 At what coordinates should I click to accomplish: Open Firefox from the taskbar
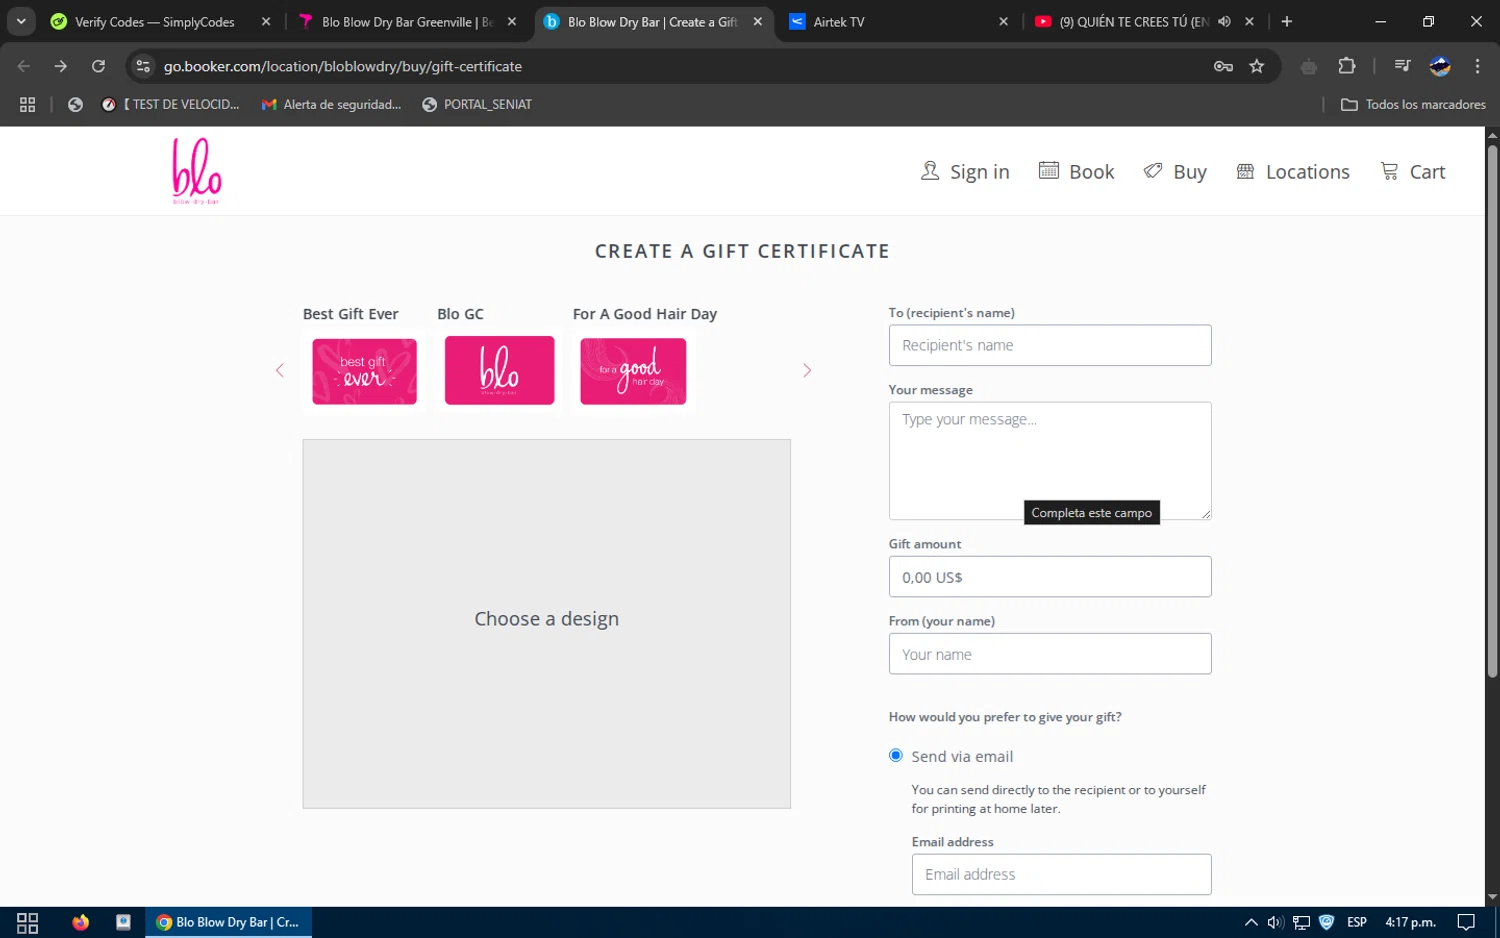(81, 922)
